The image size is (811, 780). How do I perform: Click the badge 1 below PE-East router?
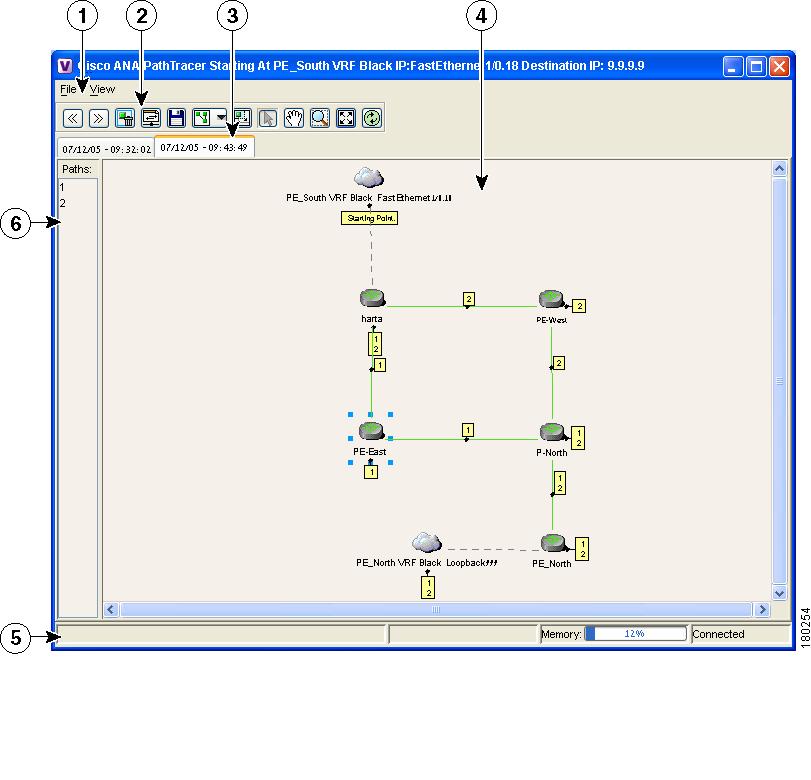pyautogui.click(x=371, y=472)
